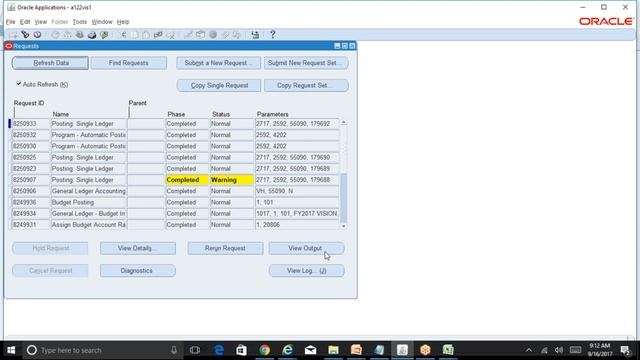
Task: Click the General Ledger Accounting name cell
Action: pos(88,191)
